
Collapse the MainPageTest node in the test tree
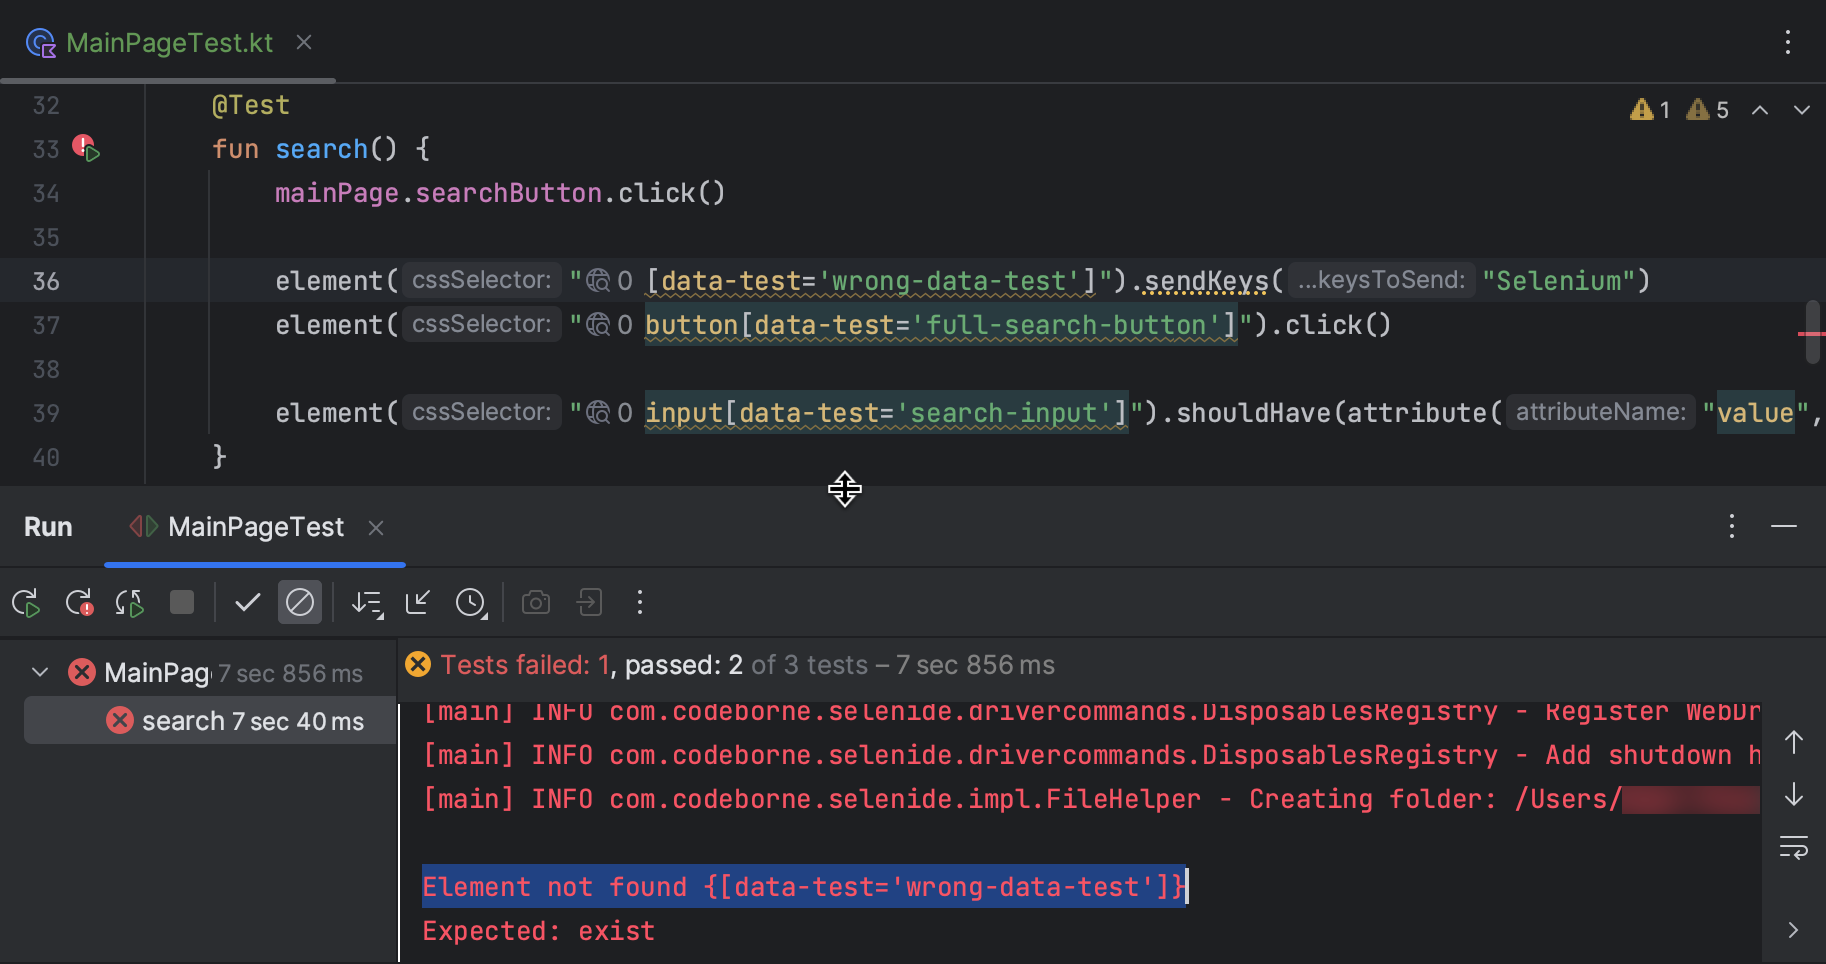(40, 671)
